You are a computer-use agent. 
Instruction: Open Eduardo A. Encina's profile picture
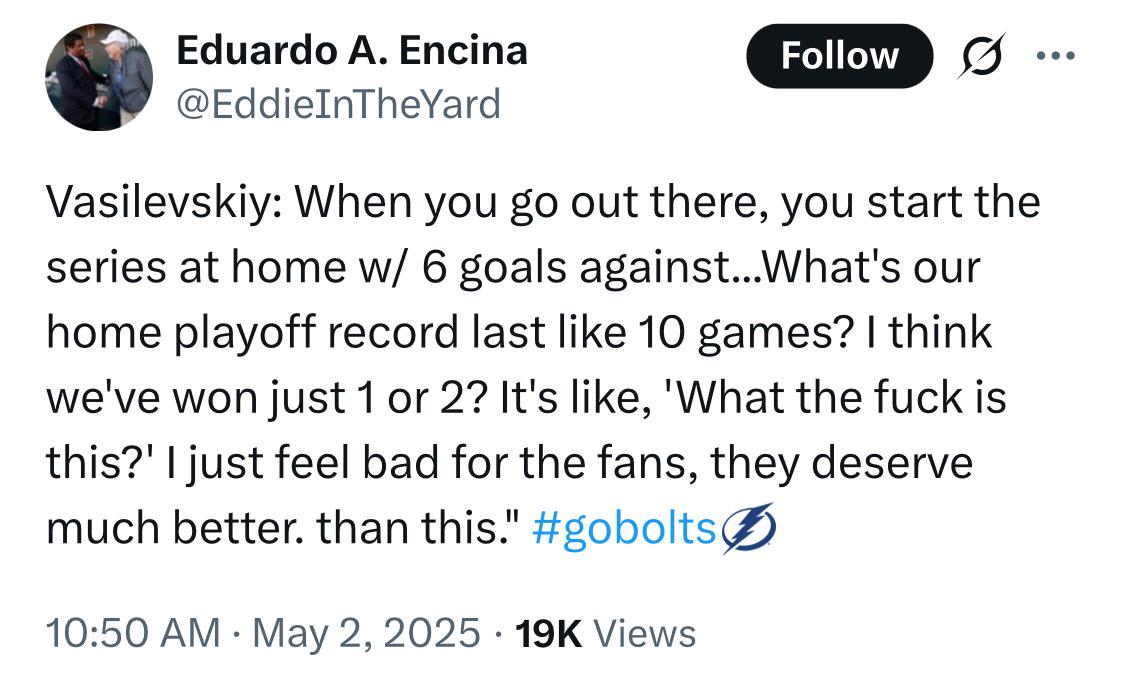[99, 77]
